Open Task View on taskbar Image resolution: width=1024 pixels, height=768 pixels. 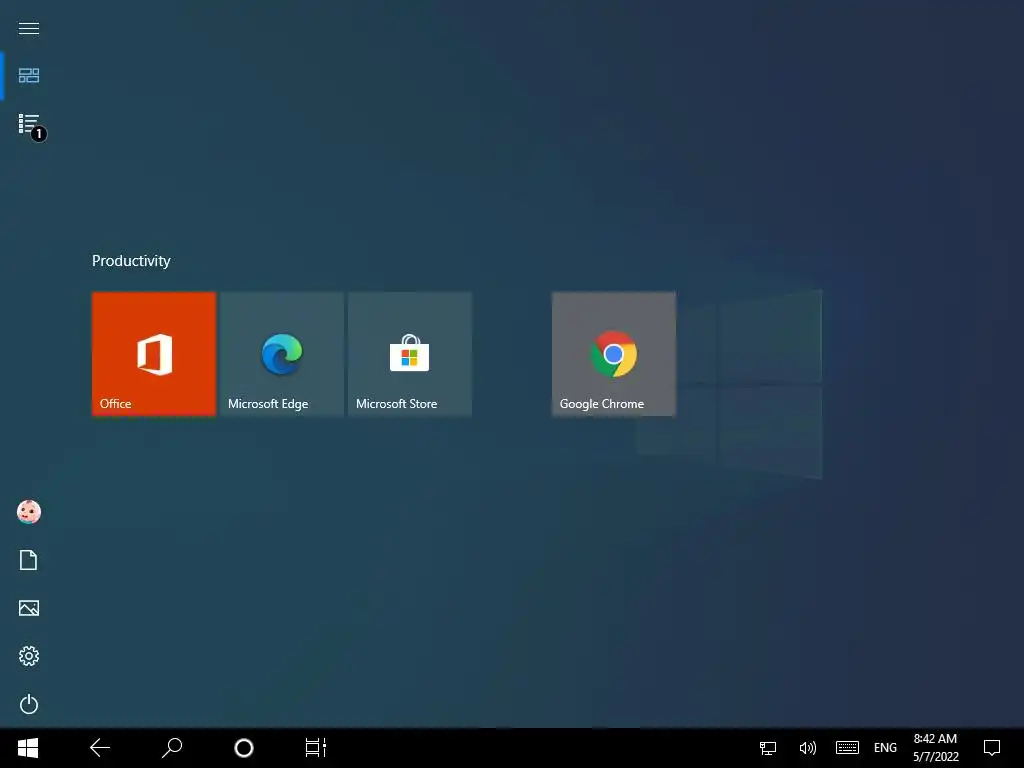click(315, 748)
